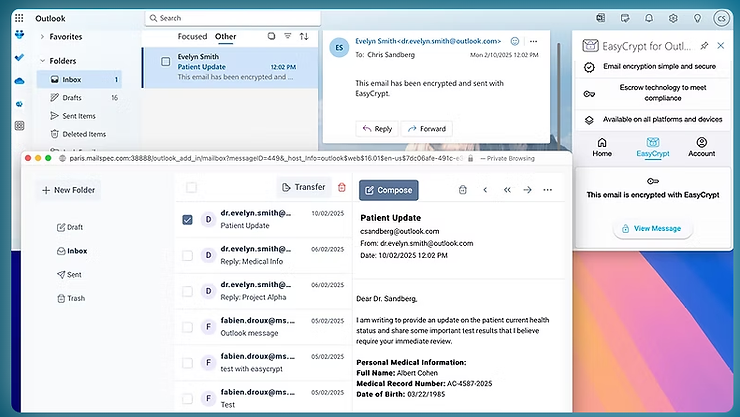Expand Favorites in the Outlook folder pane
The height and width of the screenshot is (417, 740).
pyautogui.click(x=42, y=36)
